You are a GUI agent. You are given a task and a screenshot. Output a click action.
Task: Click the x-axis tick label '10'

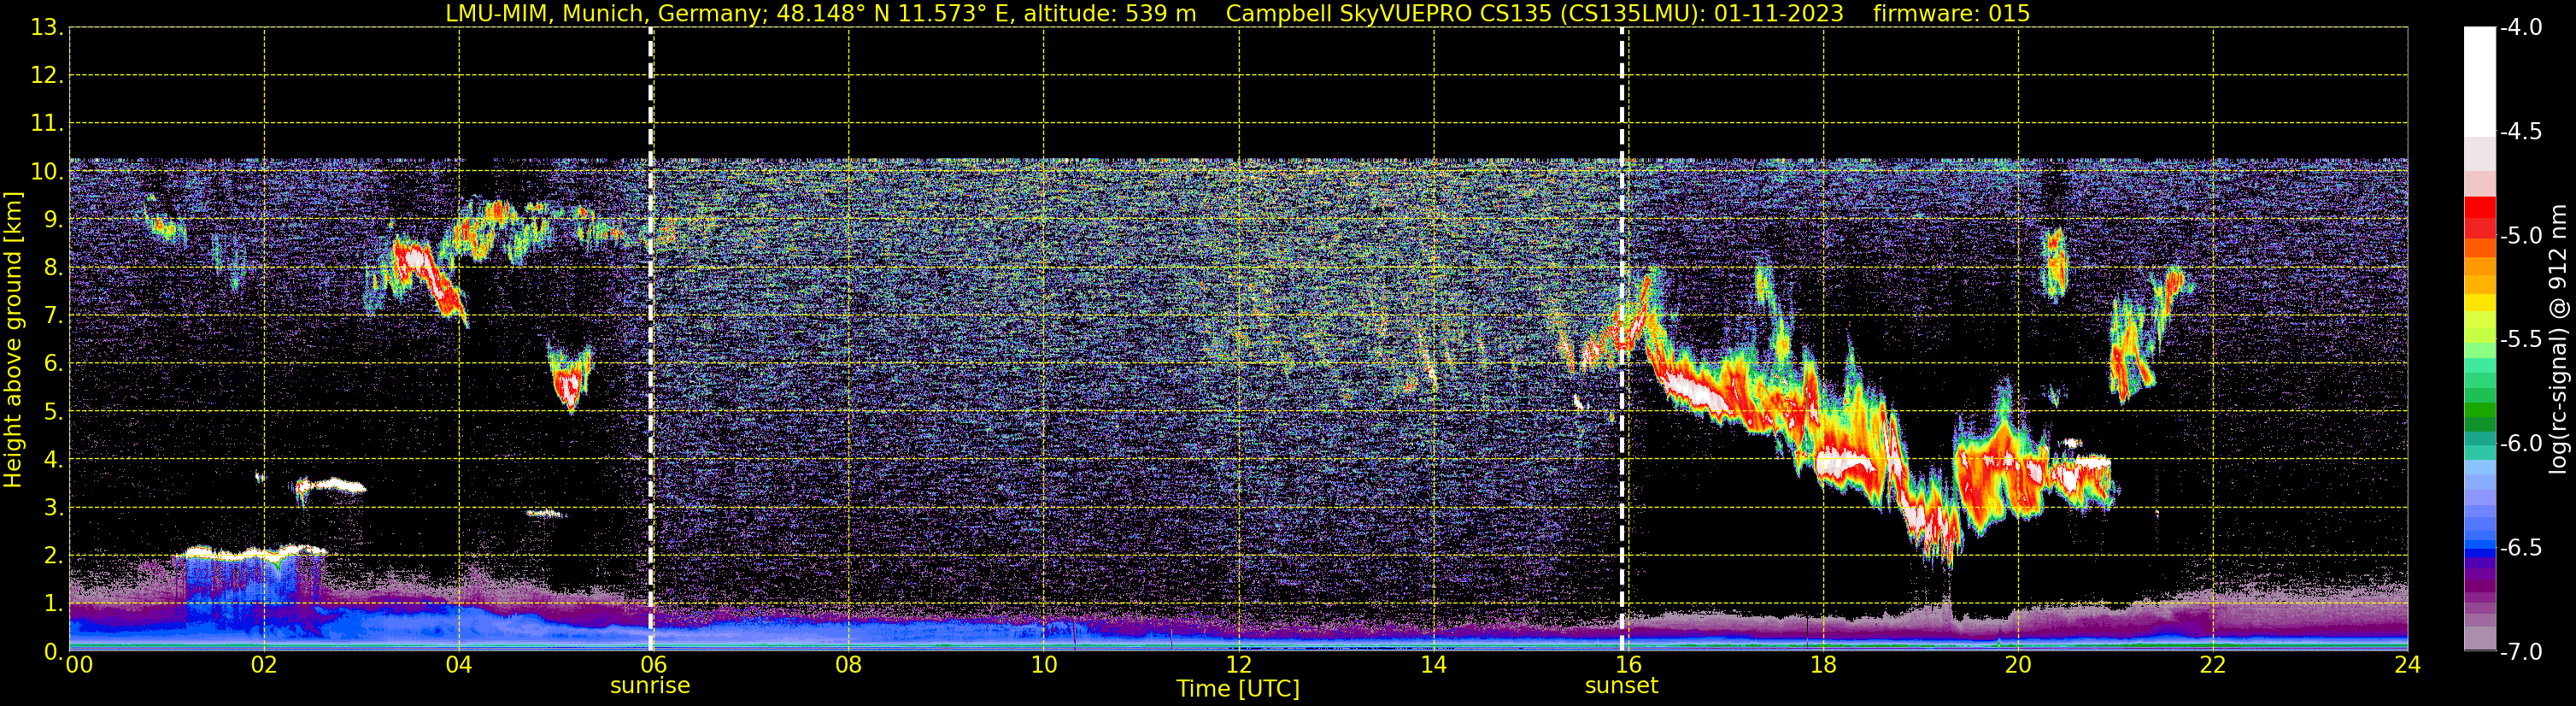(1044, 665)
